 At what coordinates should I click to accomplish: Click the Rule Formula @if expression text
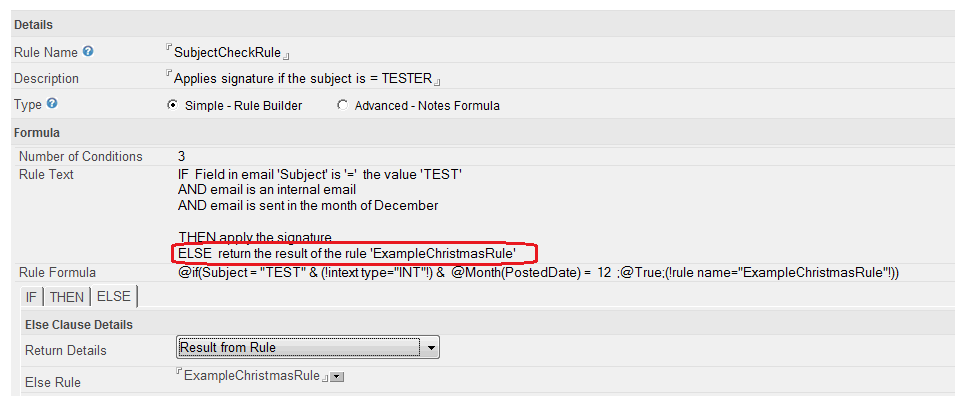pyautogui.click(x=539, y=273)
